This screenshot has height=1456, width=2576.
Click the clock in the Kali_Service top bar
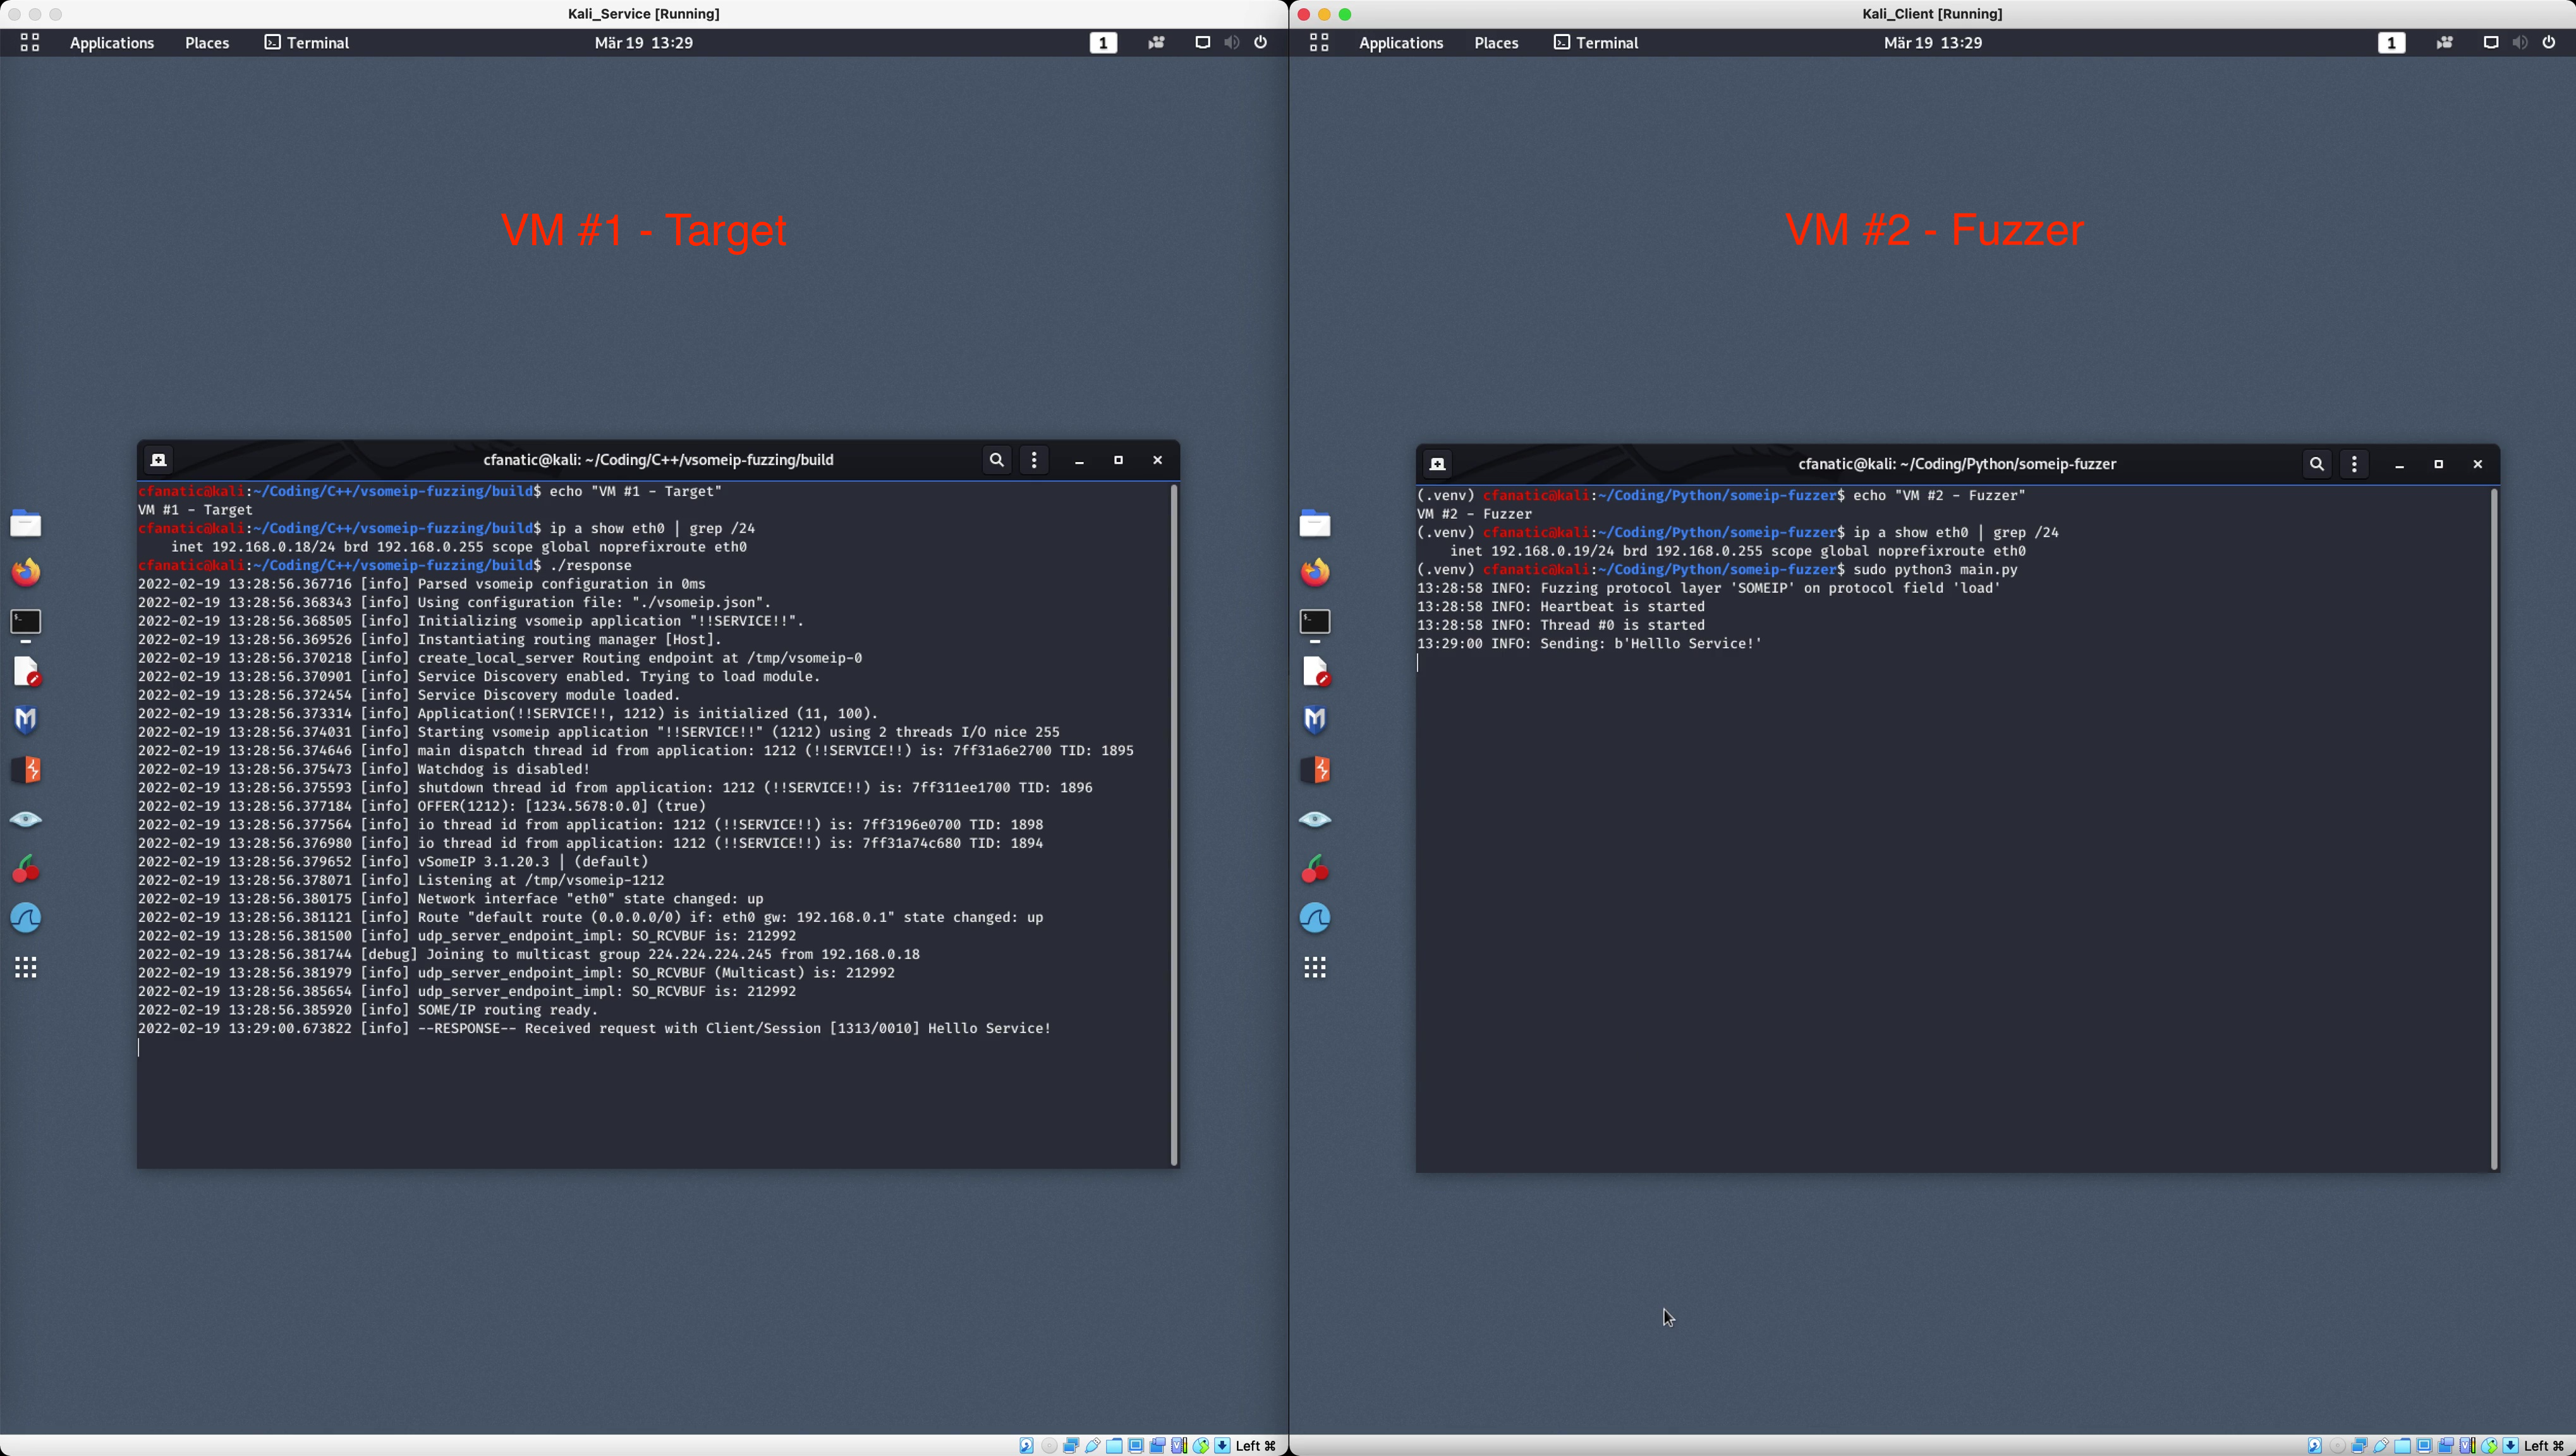(x=643, y=43)
